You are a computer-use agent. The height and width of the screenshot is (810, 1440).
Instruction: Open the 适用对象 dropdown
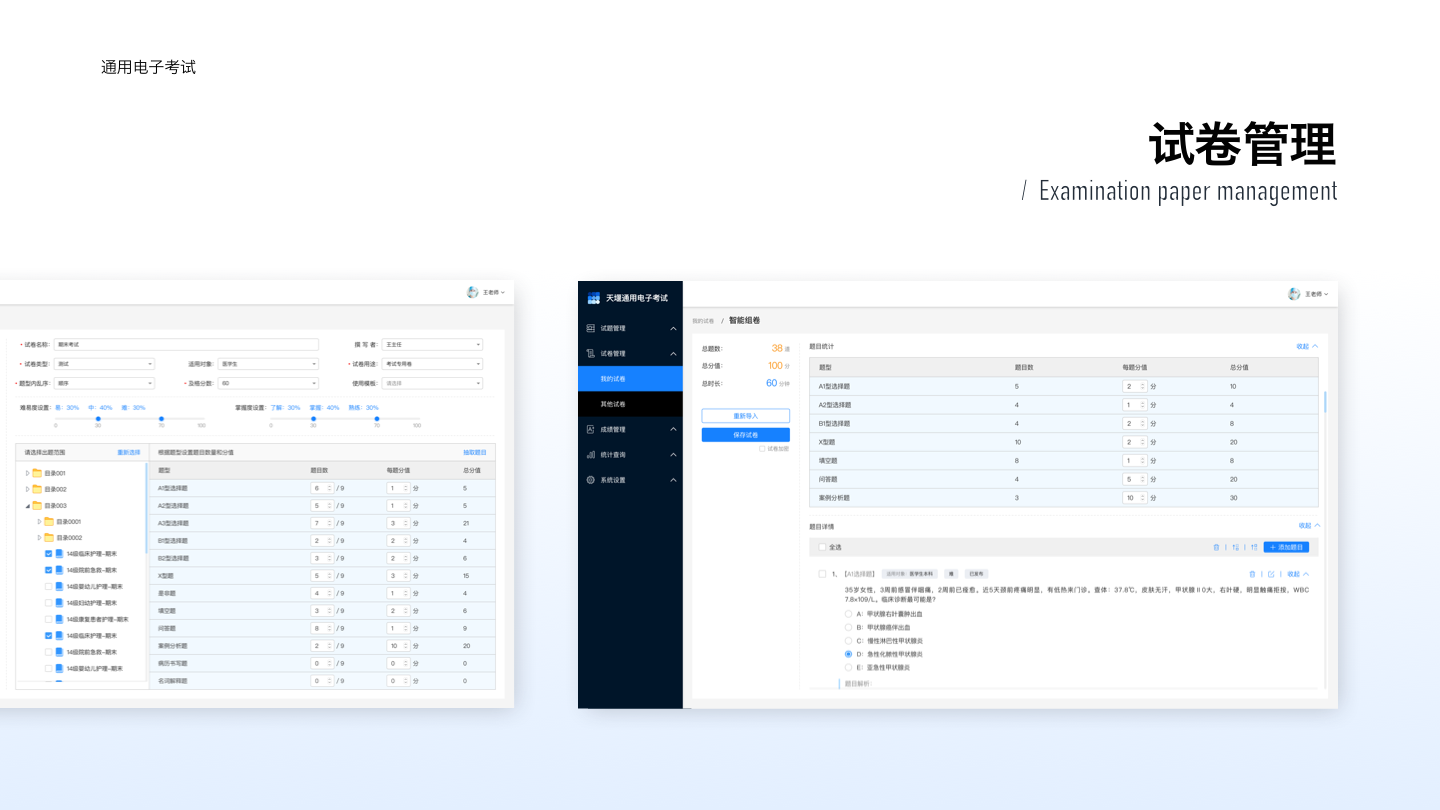point(268,364)
